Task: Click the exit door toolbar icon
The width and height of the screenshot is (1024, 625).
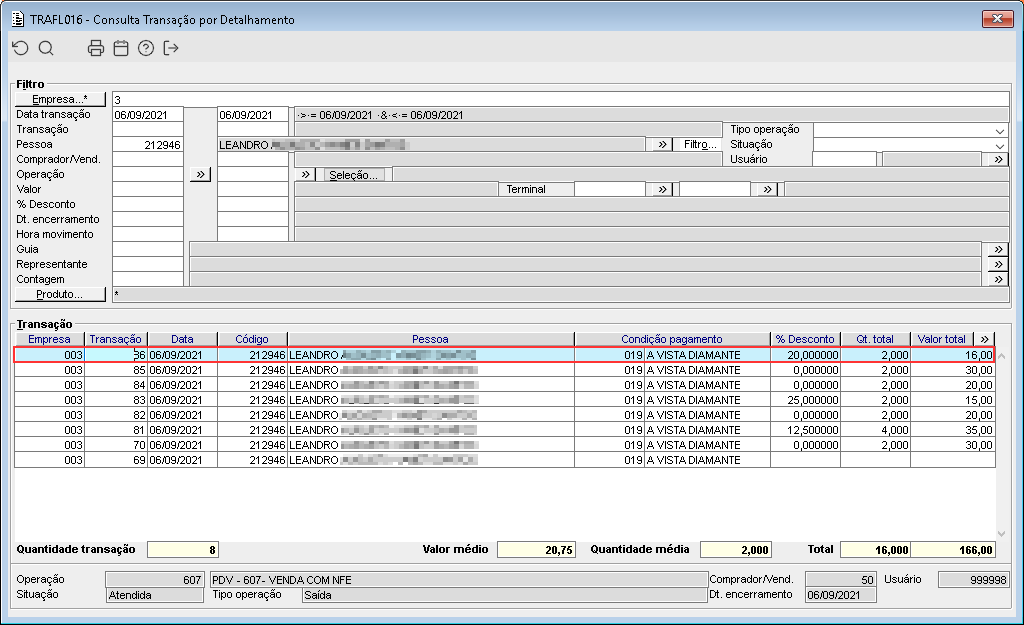Action: tap(170, 48)
